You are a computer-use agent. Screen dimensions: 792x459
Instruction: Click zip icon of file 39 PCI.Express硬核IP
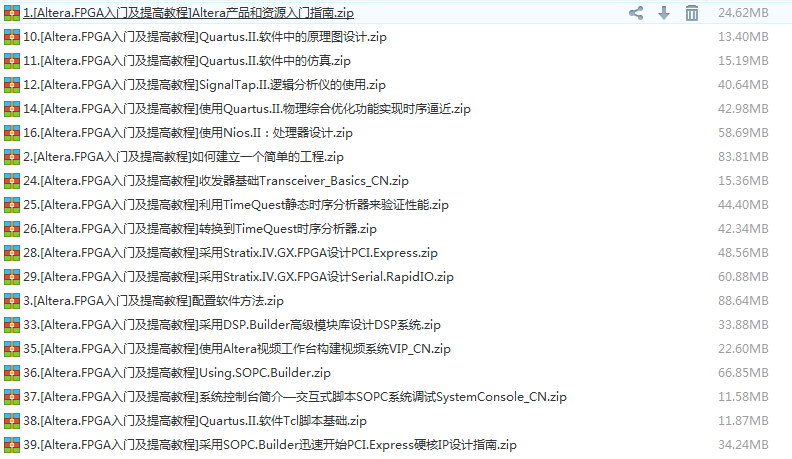[12, 444]
